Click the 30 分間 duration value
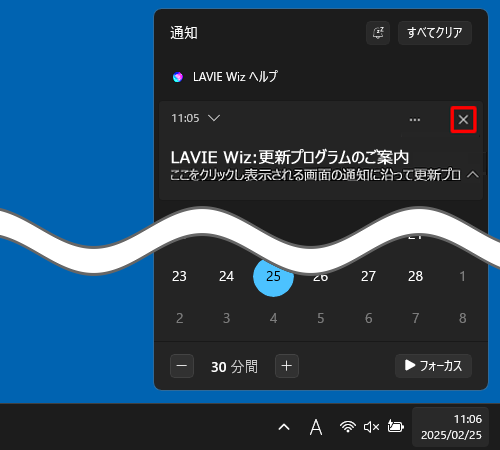Screen dimensions: 500x450 pos(234,367)
